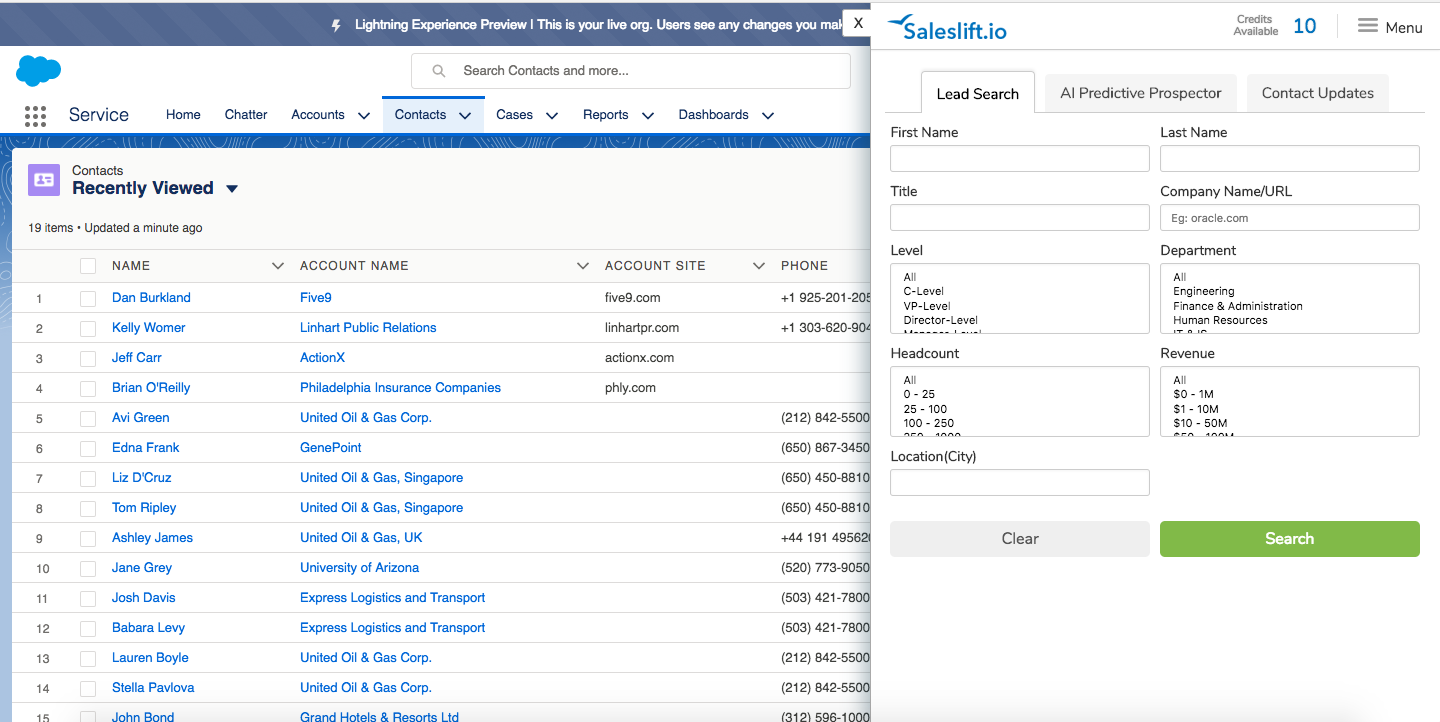Open the Recently Viewed list view selector
The width and height of the screenshot is (1440, 722).
tap(232, 188)
